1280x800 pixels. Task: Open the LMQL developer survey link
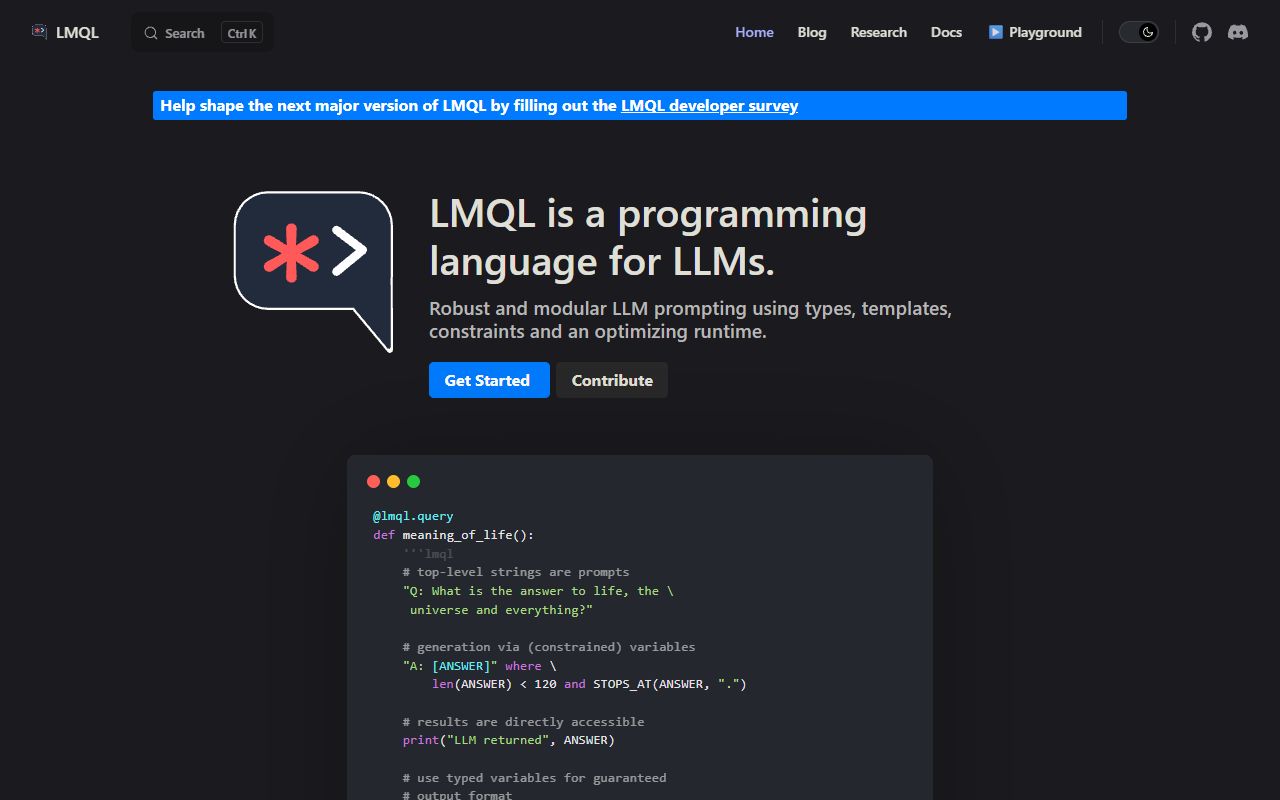click(x=709, y=105)
